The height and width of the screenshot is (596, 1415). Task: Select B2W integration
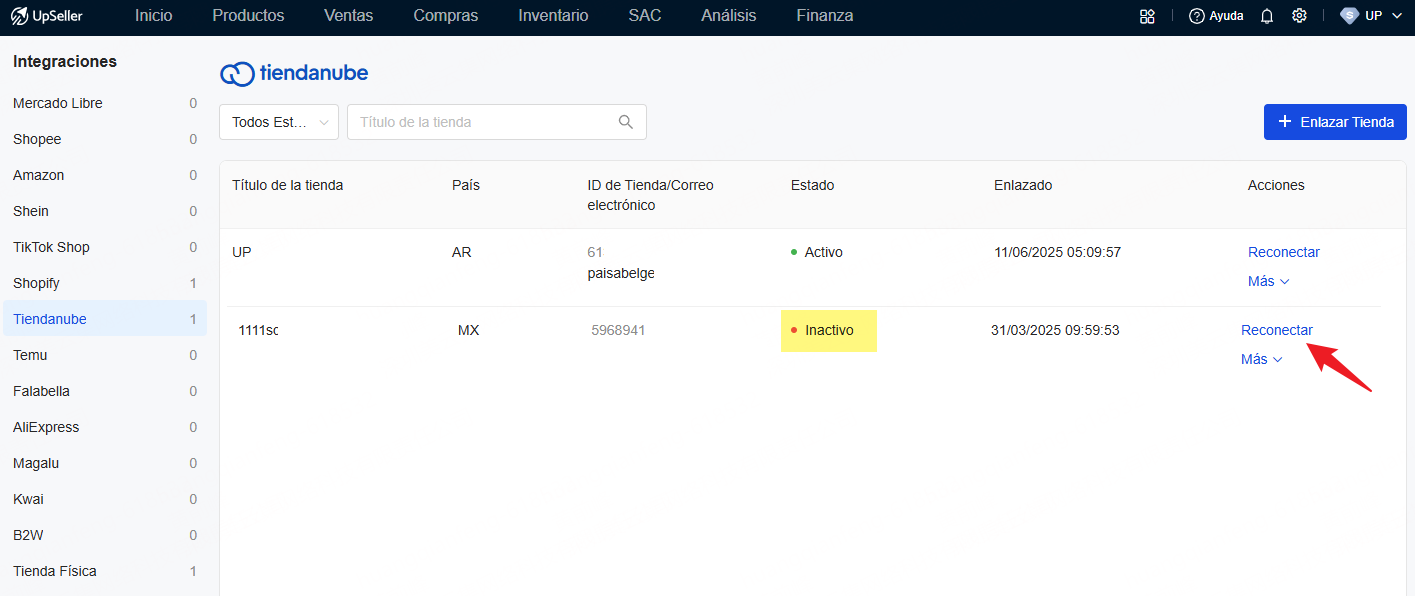click(x=105, y=535)
